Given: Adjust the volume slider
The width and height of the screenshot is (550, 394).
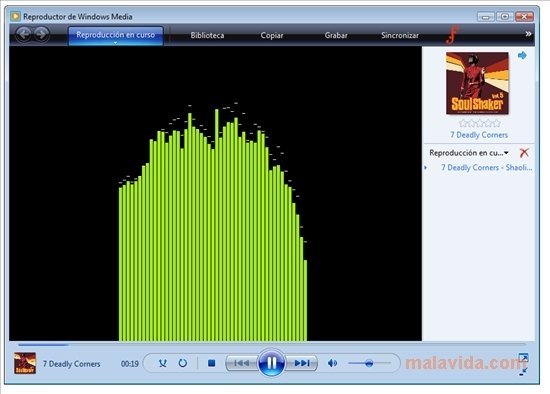Looking at the screenshot, I should coord(370,363).
